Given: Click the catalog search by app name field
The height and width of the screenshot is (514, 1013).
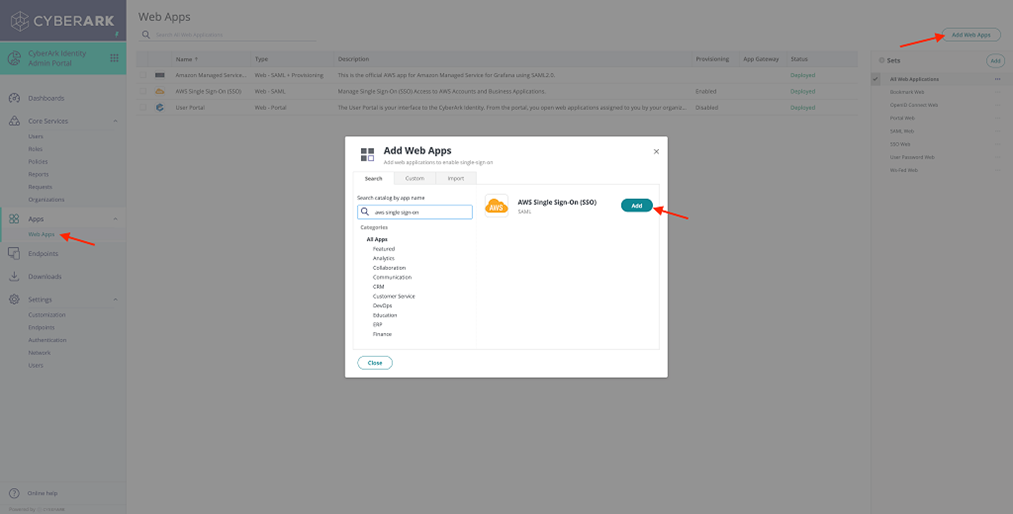Looking at the screenshot, I should [415, 212].
